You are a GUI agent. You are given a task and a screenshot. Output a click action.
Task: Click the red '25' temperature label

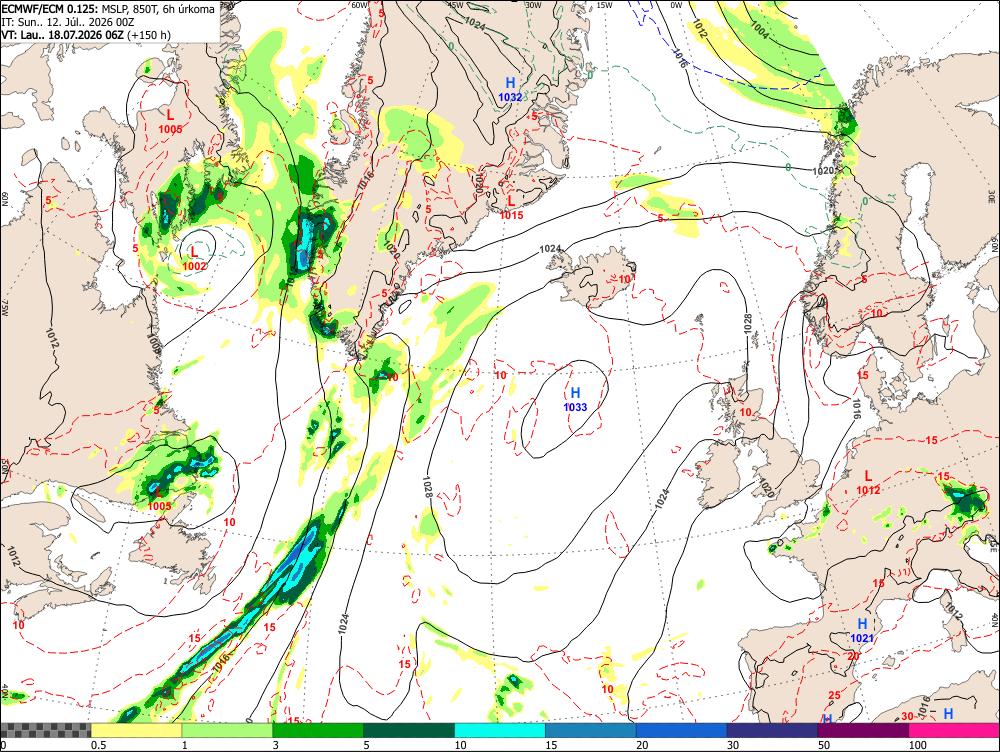coord(834,695)
